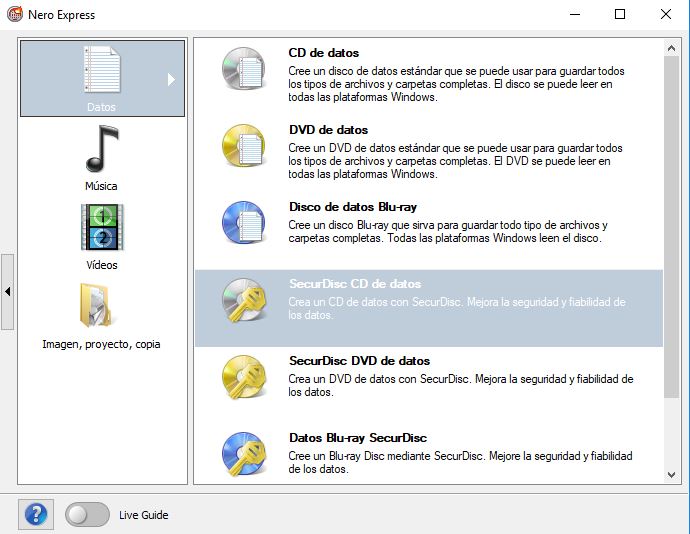
Task: Select the blue Blu-ray data disc icon
Action: pos(243,224)
